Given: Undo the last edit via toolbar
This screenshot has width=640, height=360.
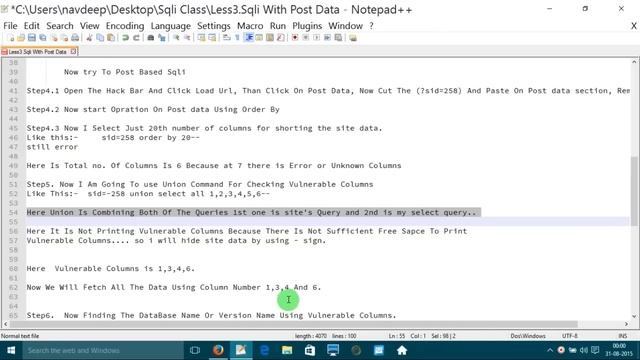Looking at the screenshot, I should click(125, 38).
